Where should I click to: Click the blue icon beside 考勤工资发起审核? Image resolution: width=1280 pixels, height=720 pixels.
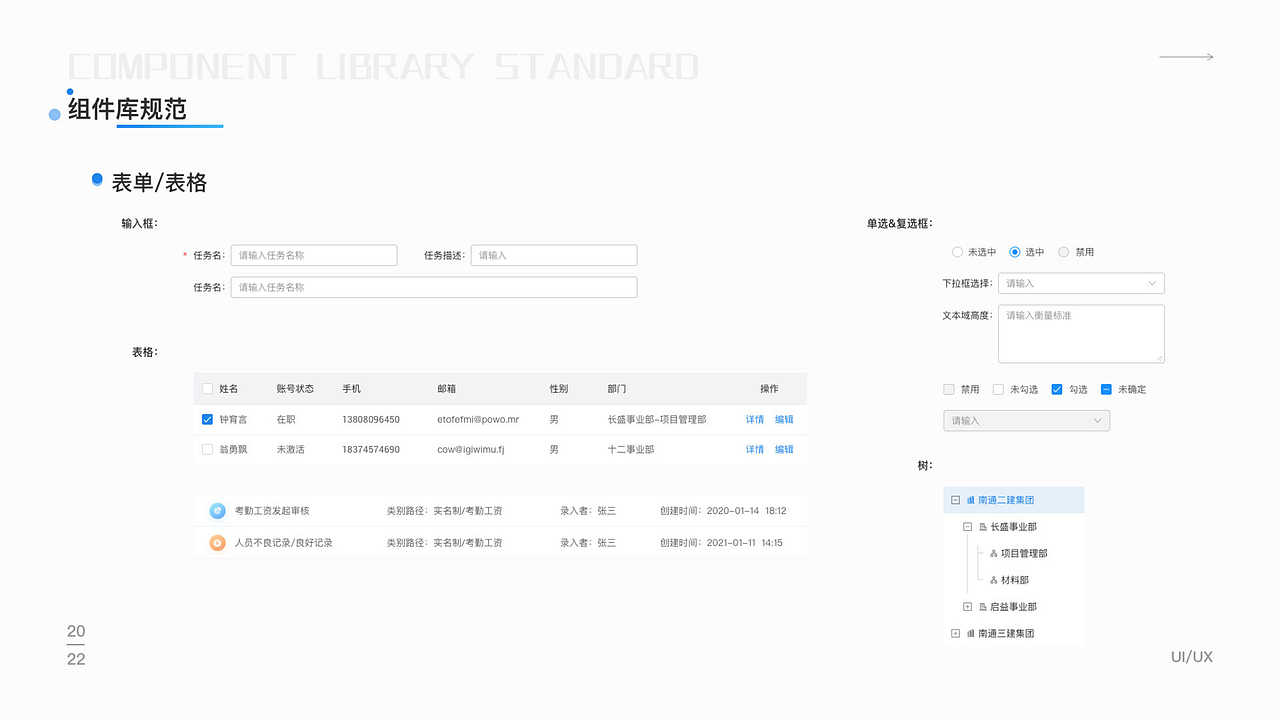click(x=217, y=511)
